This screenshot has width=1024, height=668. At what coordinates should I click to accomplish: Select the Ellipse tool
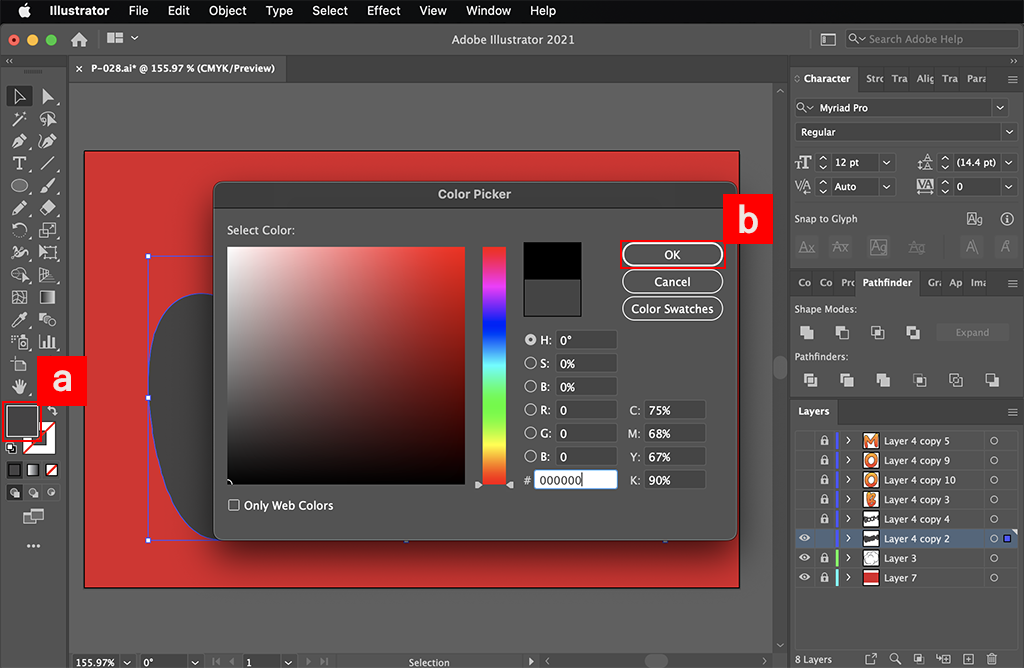(x=19, y=185)
